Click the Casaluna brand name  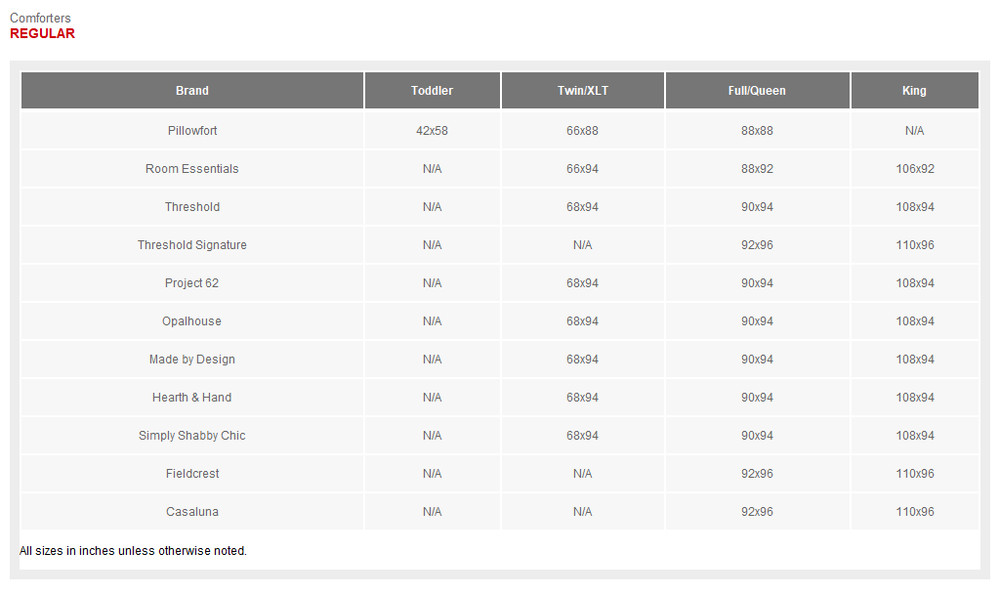192,511
